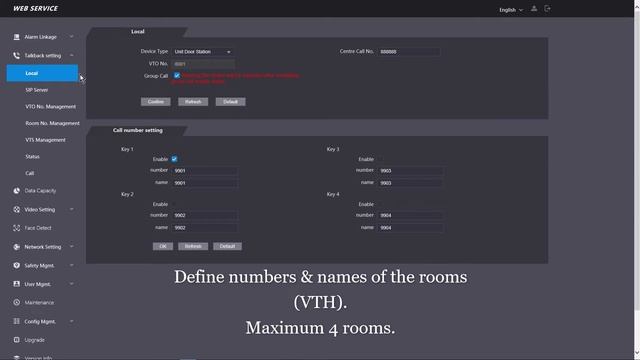Select the Local menu item
The width and height of the screenshot is (640, 360).
click(42, 73)
